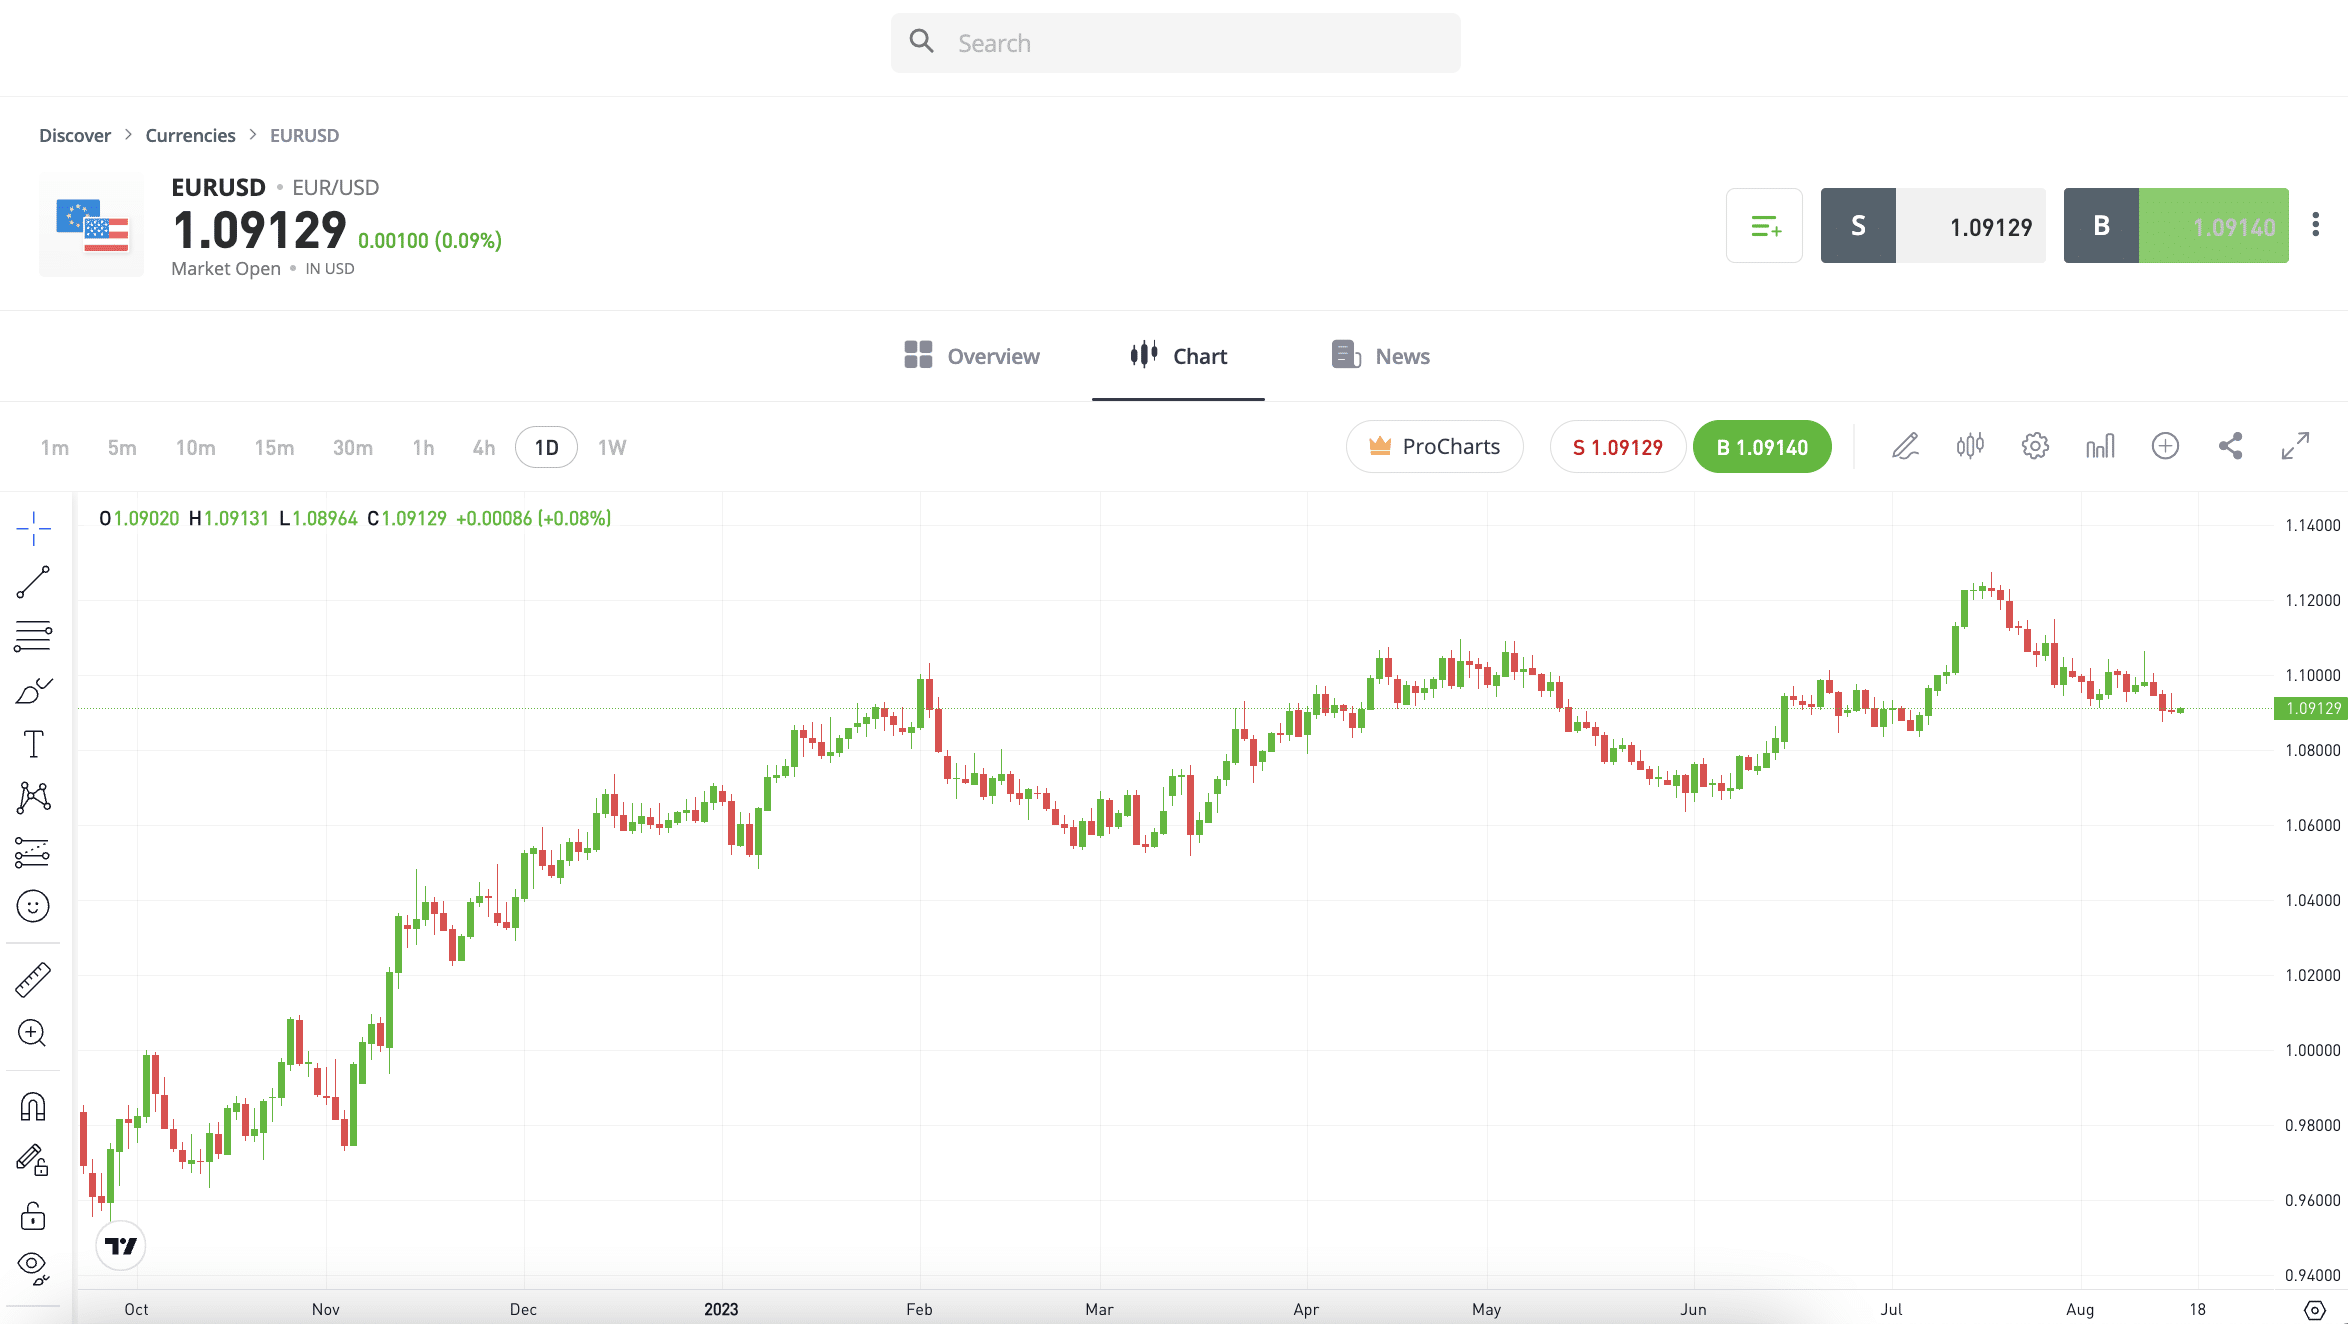The image size is (2348, 1324).
Task: Click the B 1.09140 buy pill
Action: point(1762,446)
